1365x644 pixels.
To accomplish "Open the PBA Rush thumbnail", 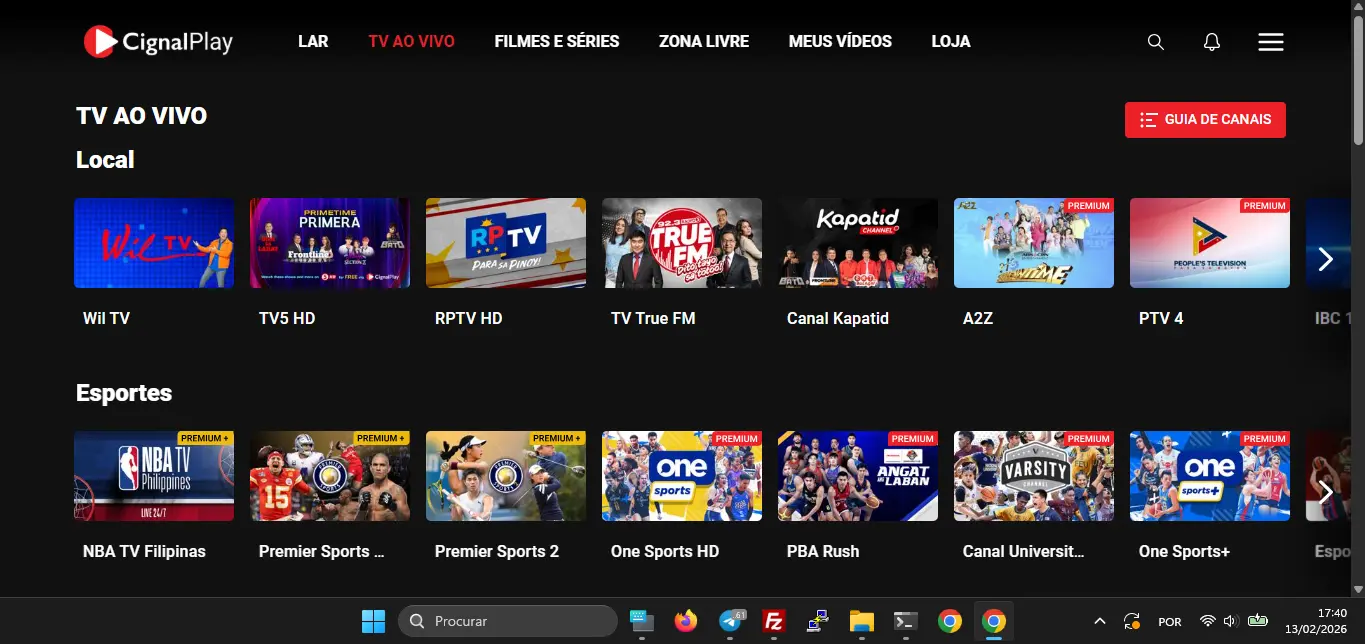I will tap(858, 476).
